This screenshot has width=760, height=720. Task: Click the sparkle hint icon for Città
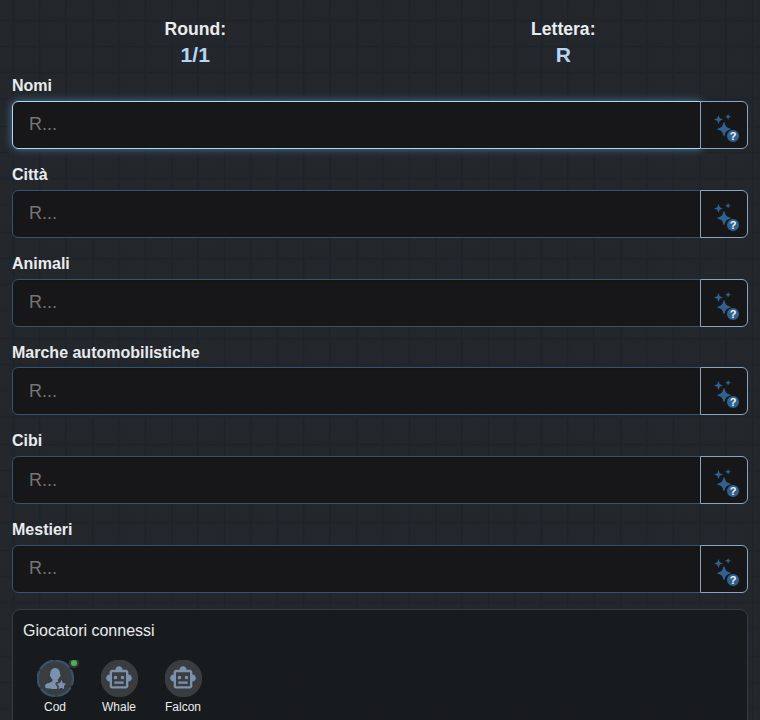click(724, 214)
